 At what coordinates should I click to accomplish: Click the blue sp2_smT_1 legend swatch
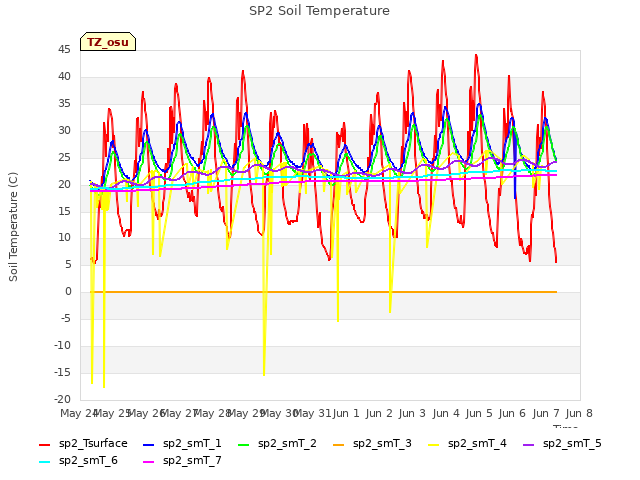(x=149, y=444)
